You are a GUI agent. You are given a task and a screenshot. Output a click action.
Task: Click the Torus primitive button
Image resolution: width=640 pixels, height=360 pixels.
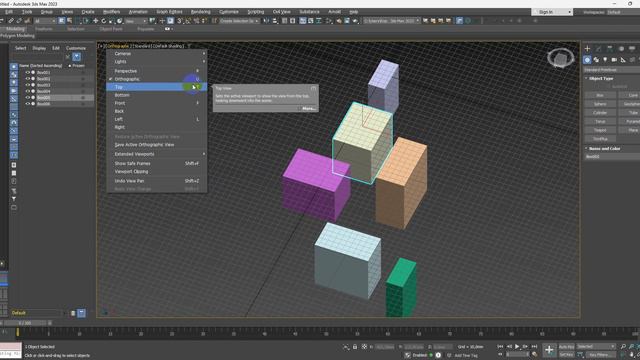point(600,122)
